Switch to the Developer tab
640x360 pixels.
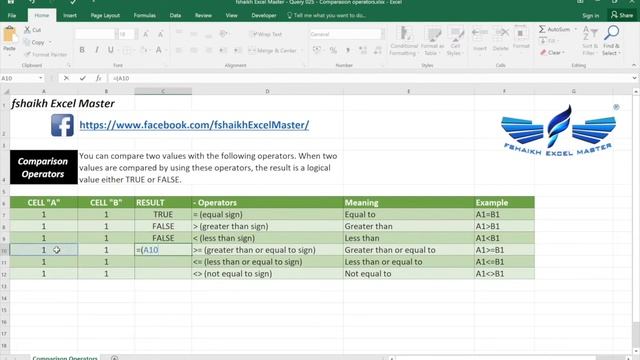click(264, 15)
